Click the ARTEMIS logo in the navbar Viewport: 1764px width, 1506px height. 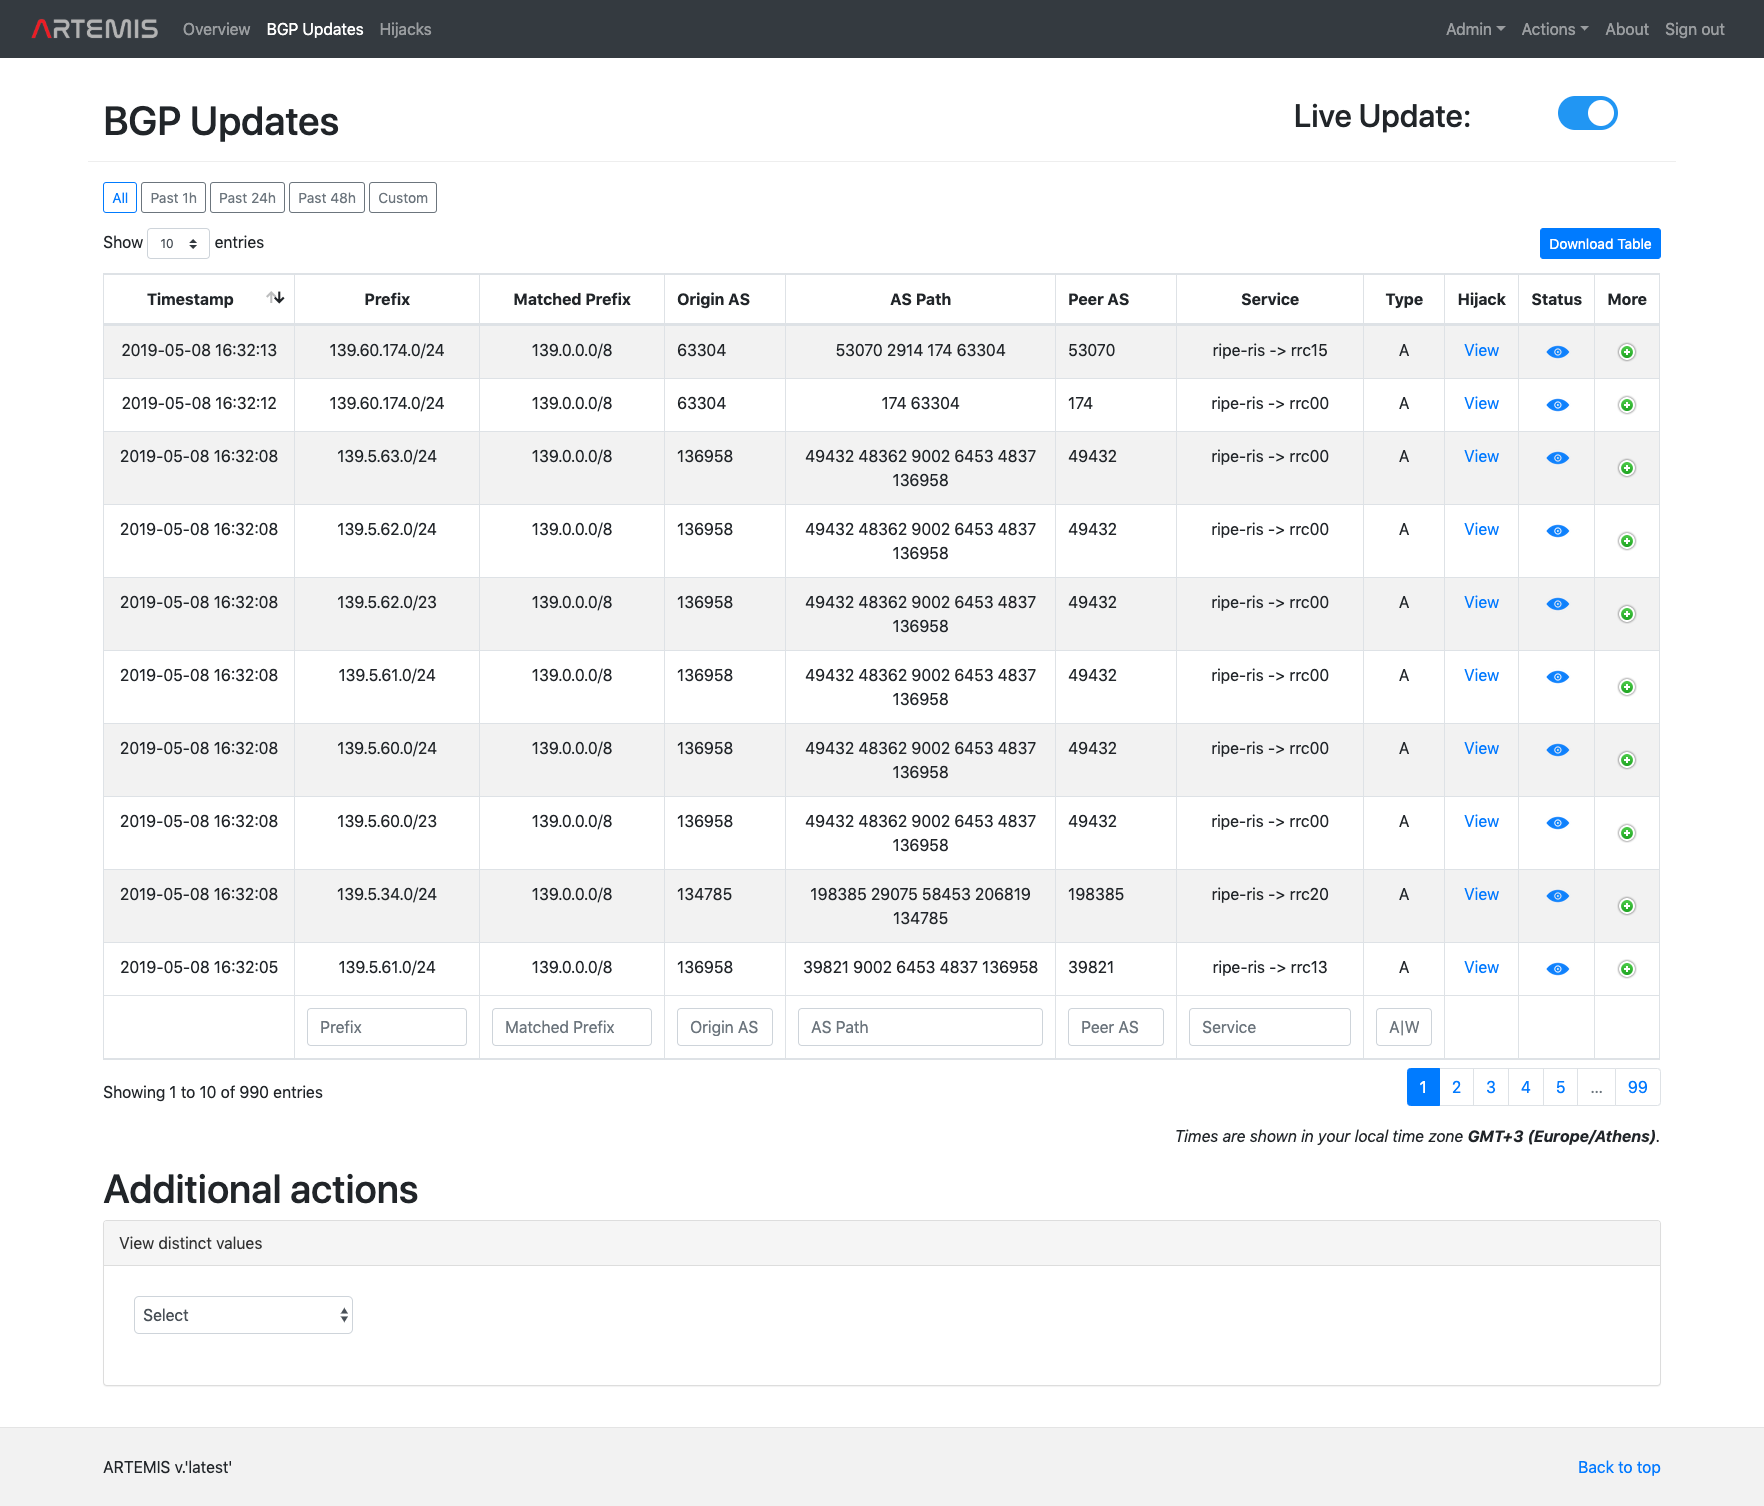click(93, 28)
